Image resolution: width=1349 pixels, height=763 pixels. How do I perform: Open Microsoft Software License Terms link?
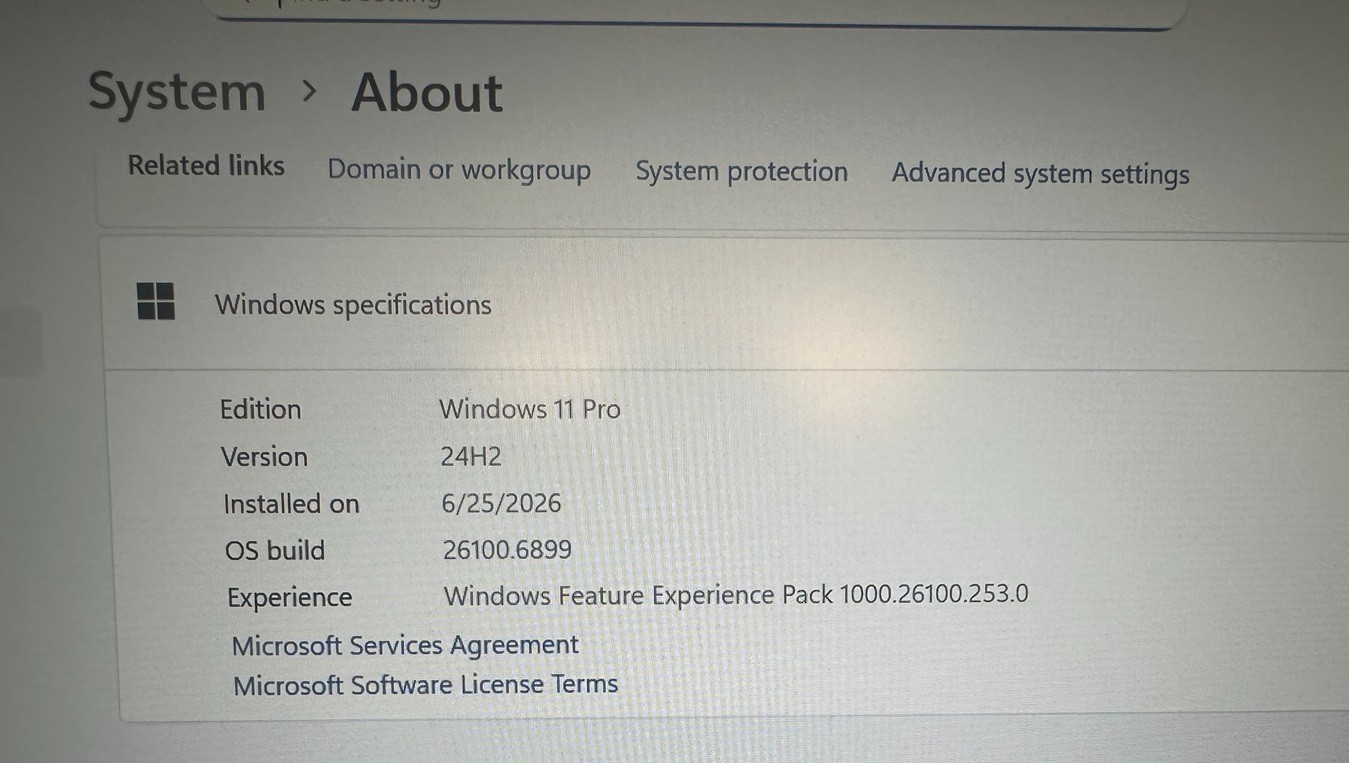point(425,684)
